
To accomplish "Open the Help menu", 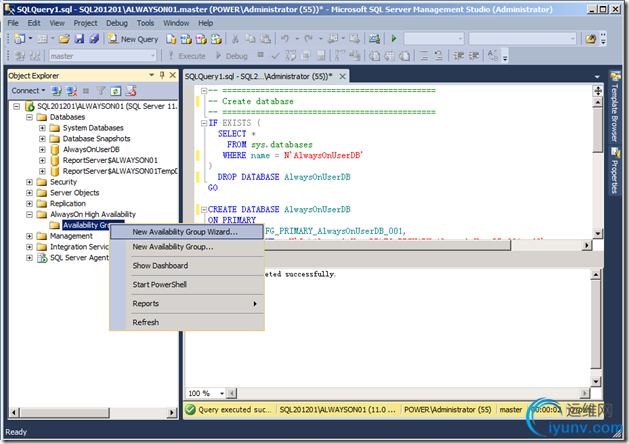I will point(205,23).
